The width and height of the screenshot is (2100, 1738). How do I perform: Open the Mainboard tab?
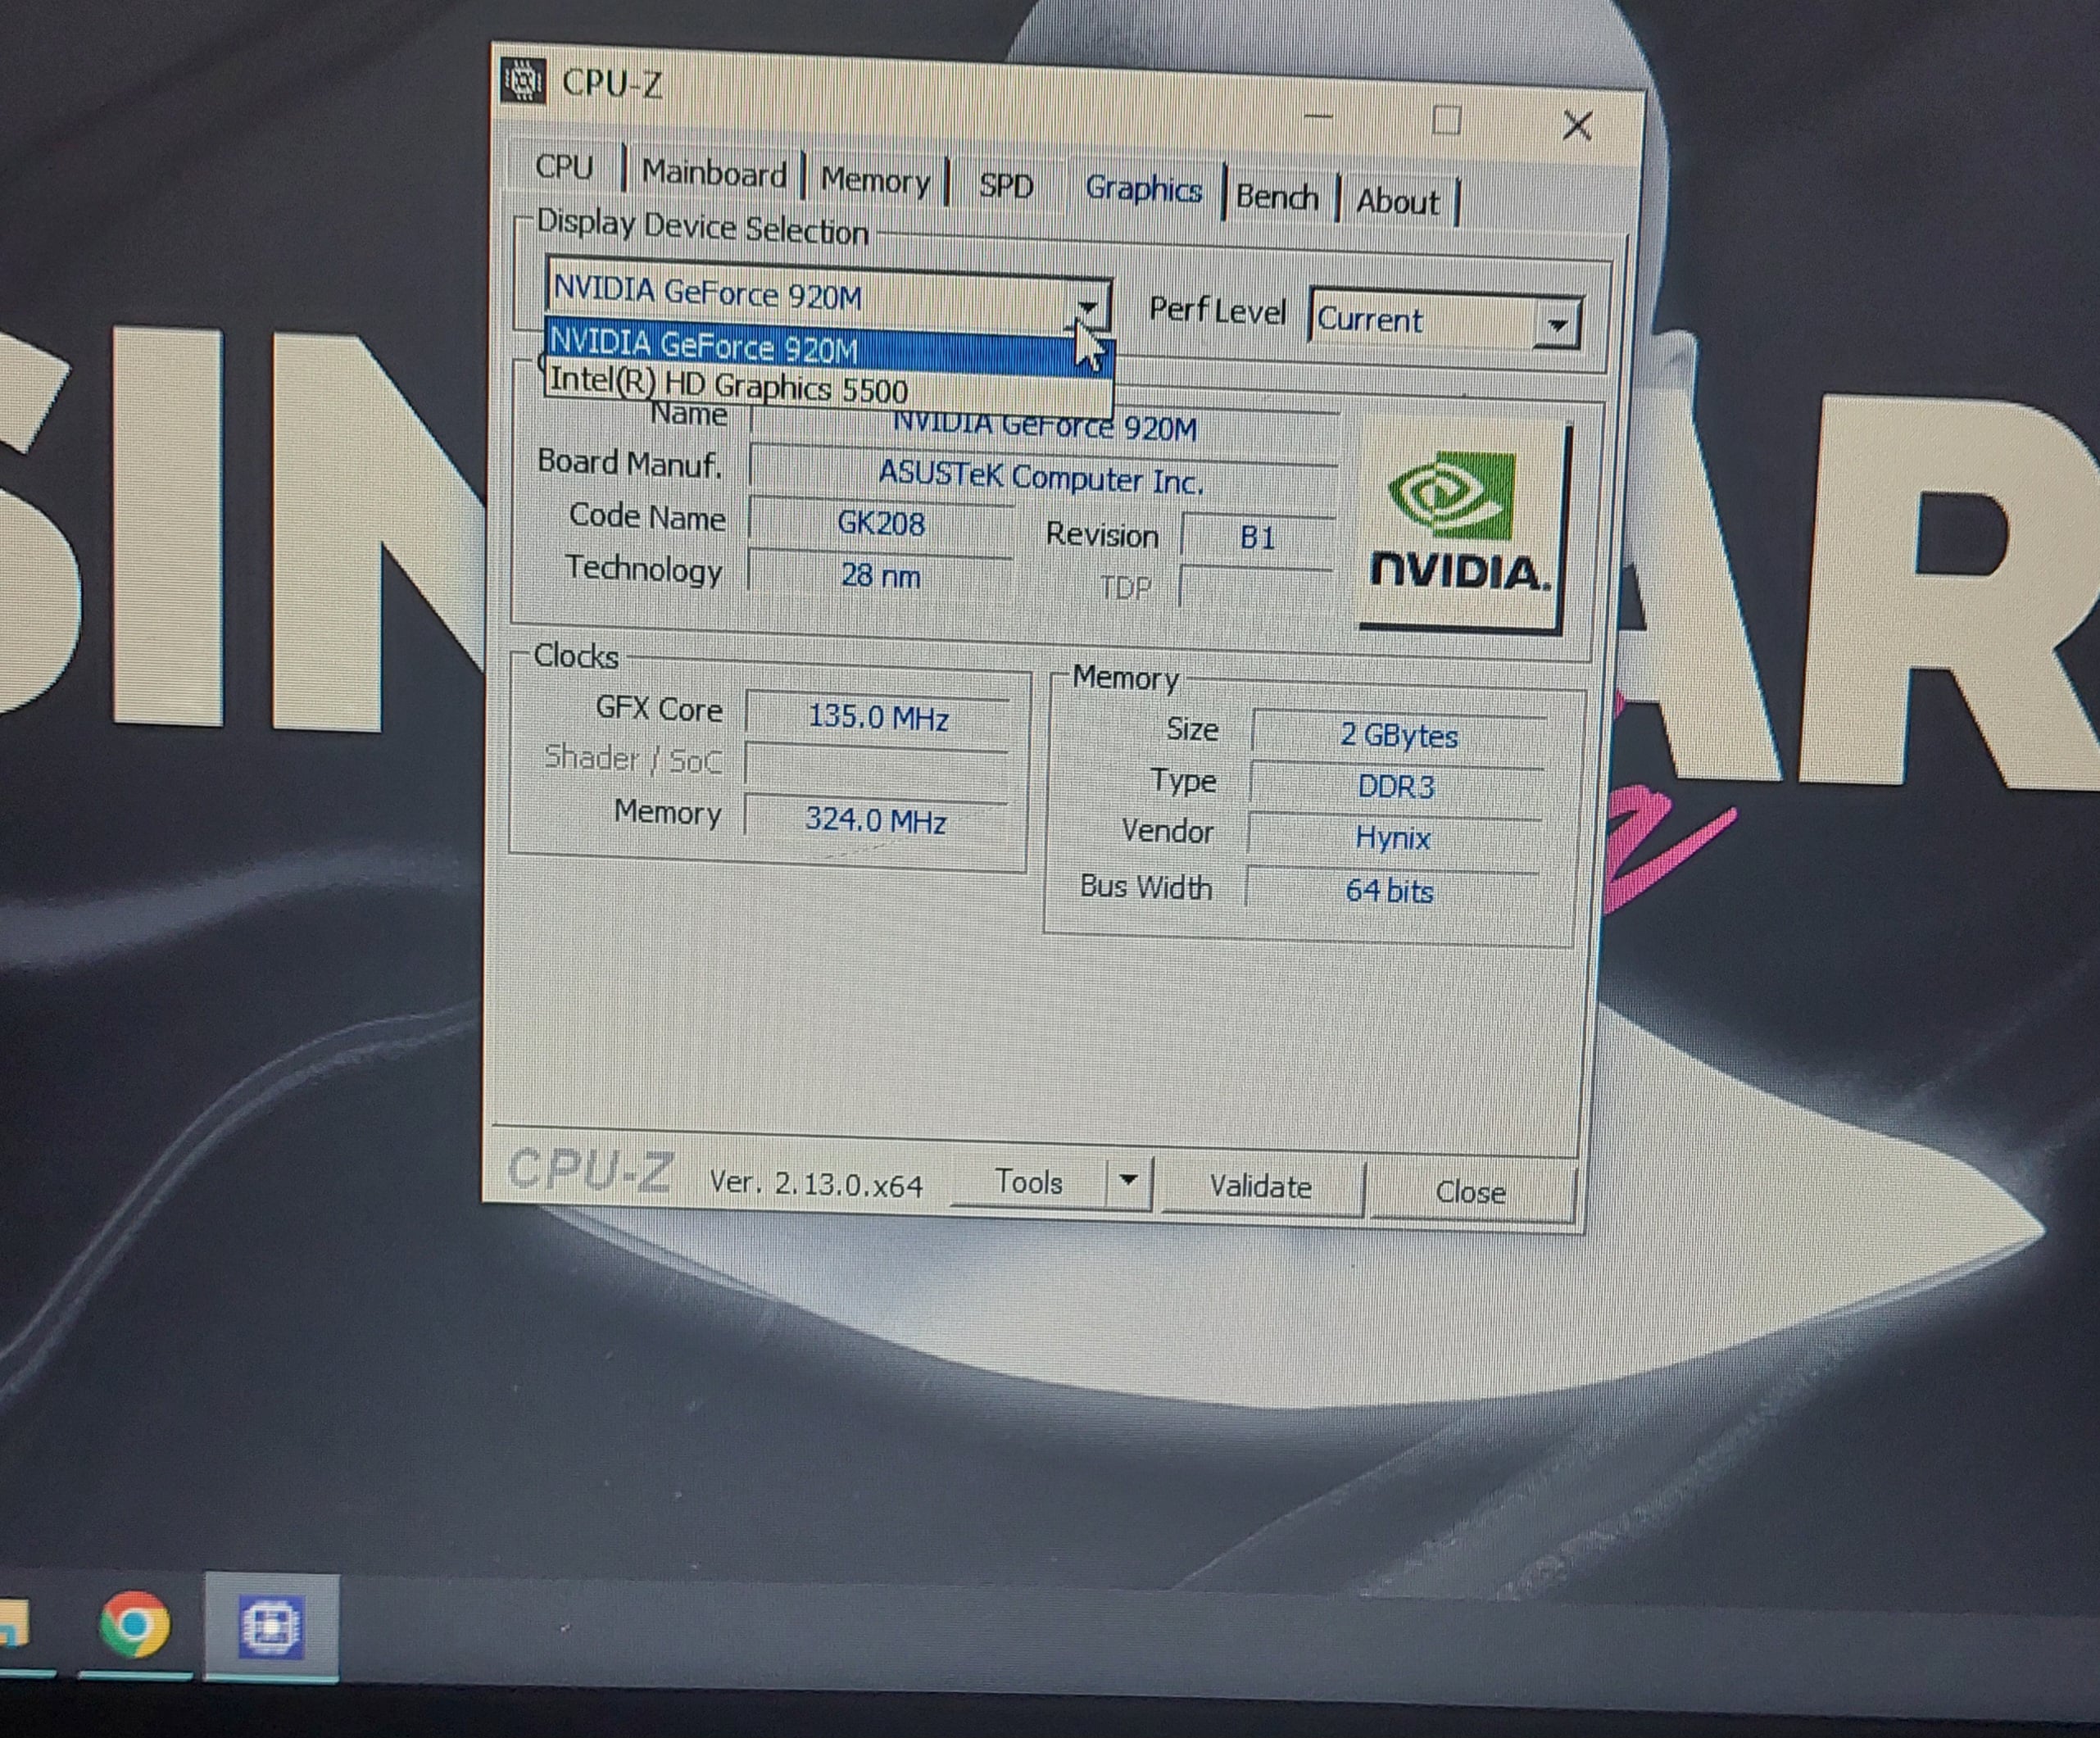point(714,174)
